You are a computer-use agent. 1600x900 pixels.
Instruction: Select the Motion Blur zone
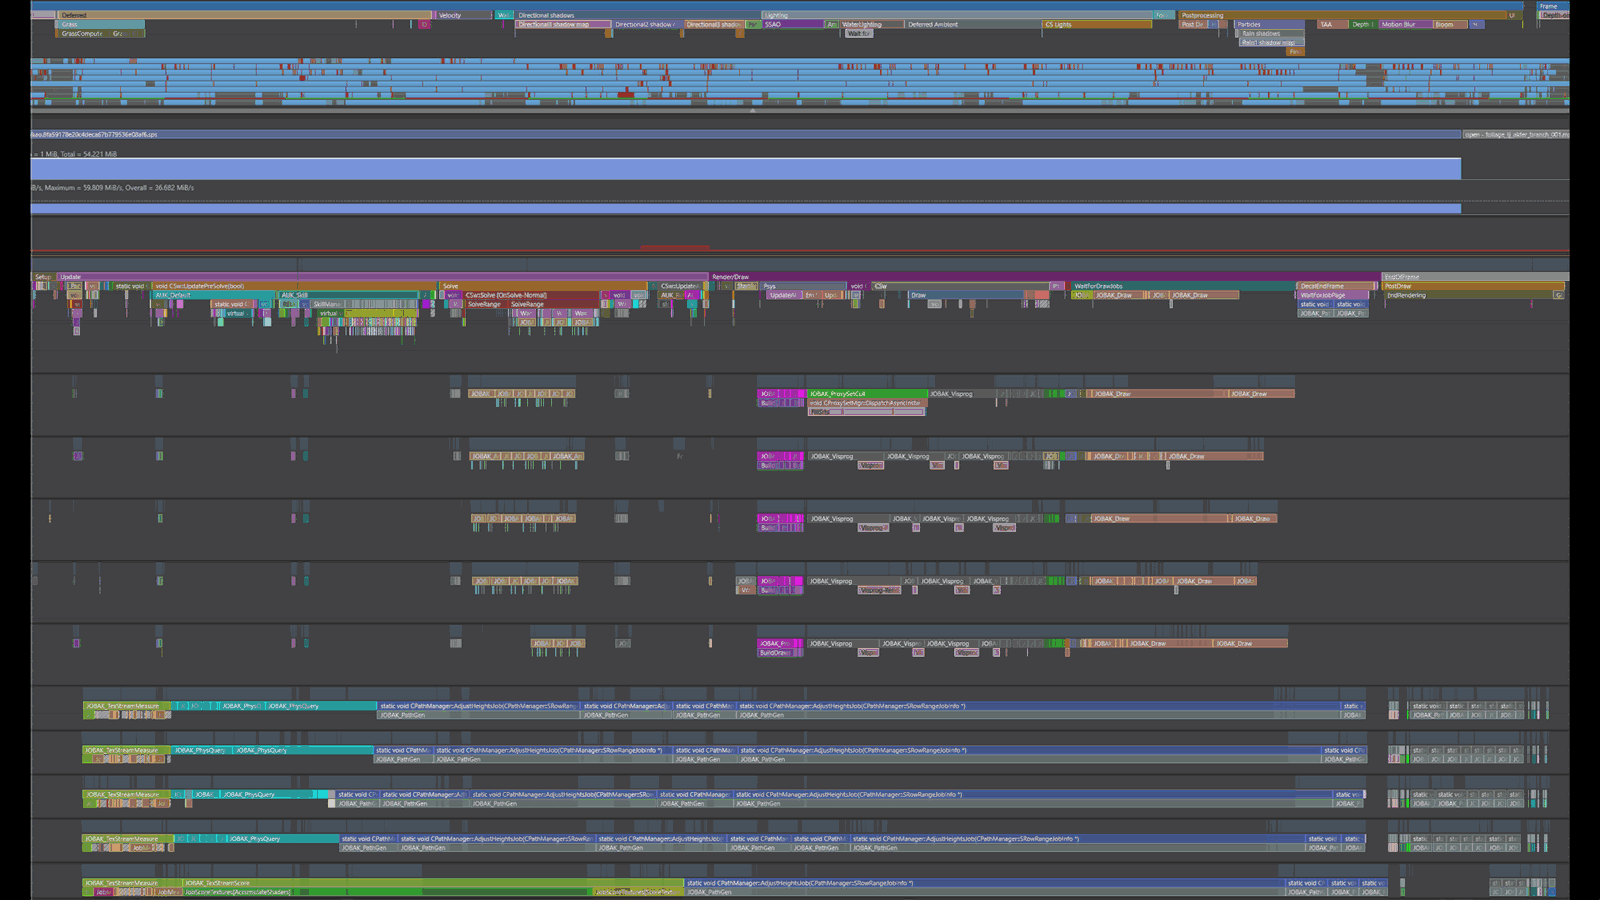[x=1405, y=24]
